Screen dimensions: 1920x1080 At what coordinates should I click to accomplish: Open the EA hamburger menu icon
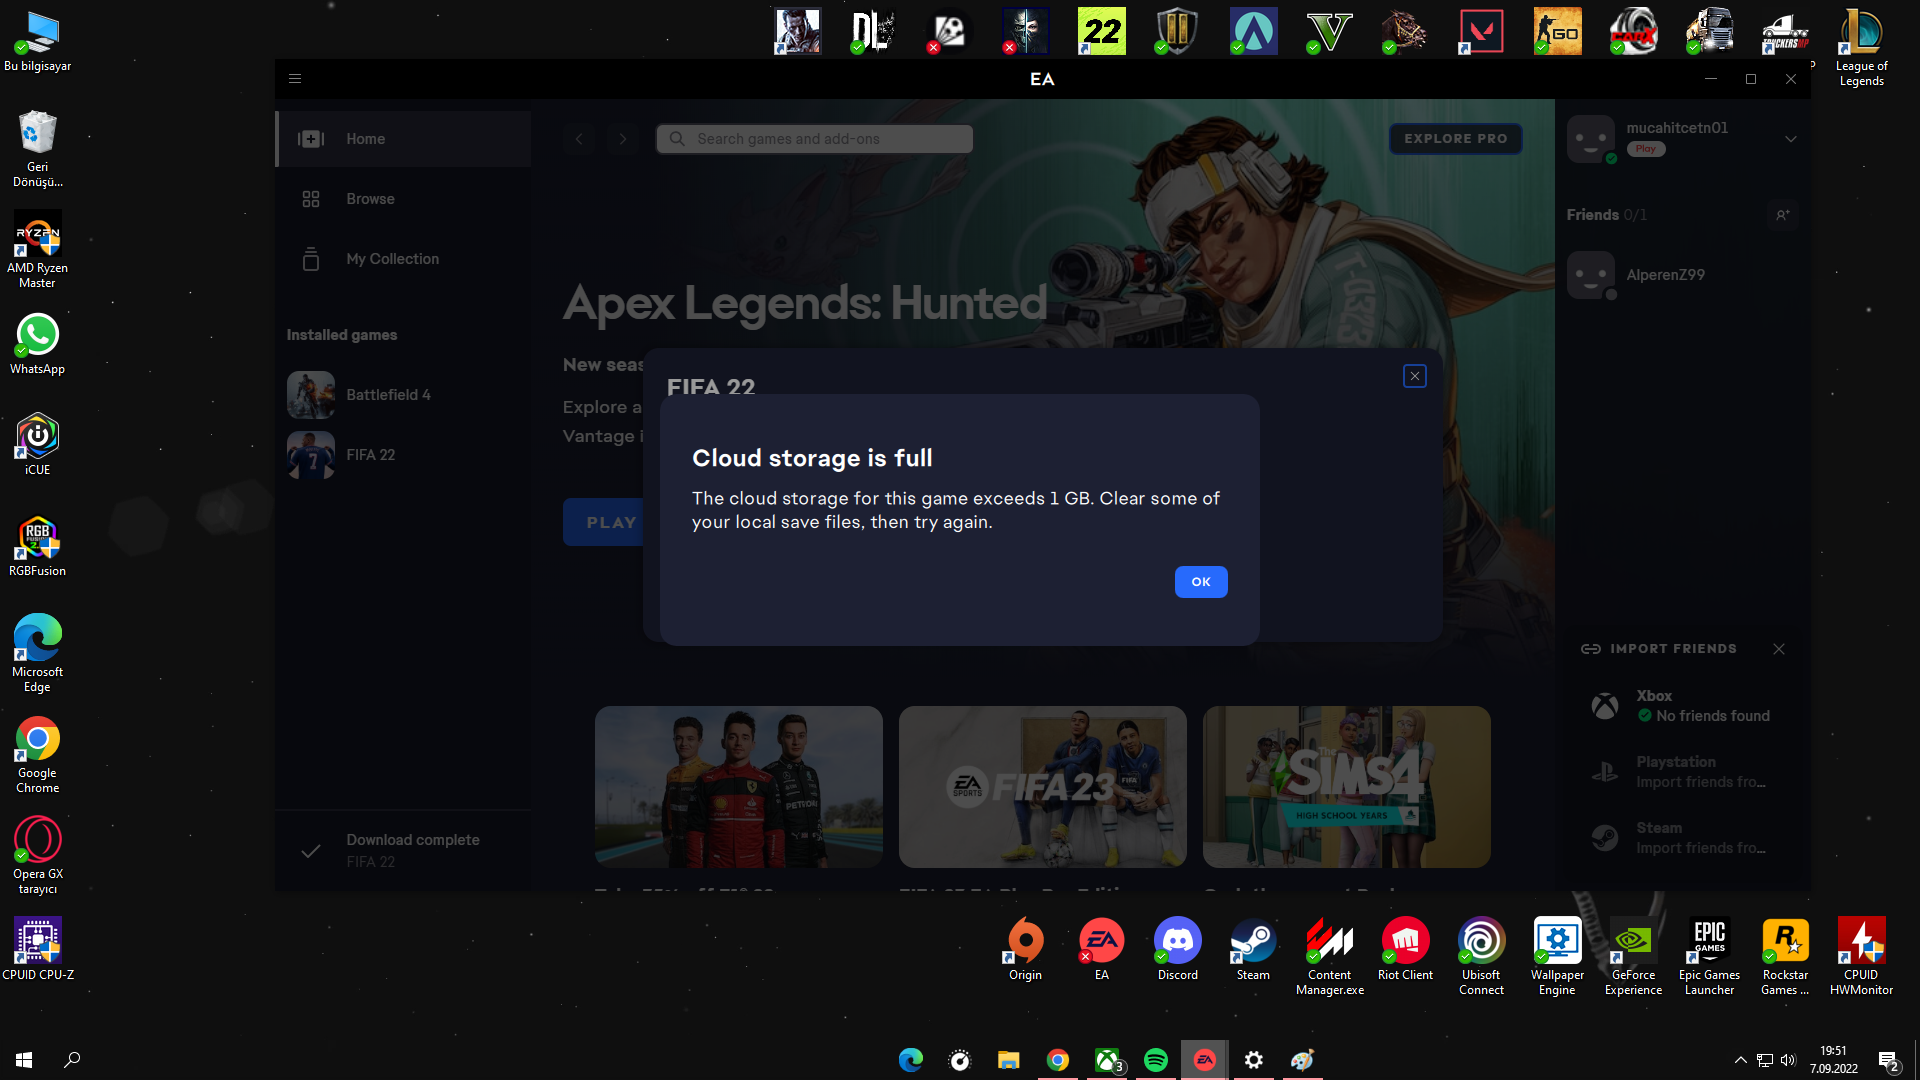tap(295, 79)
